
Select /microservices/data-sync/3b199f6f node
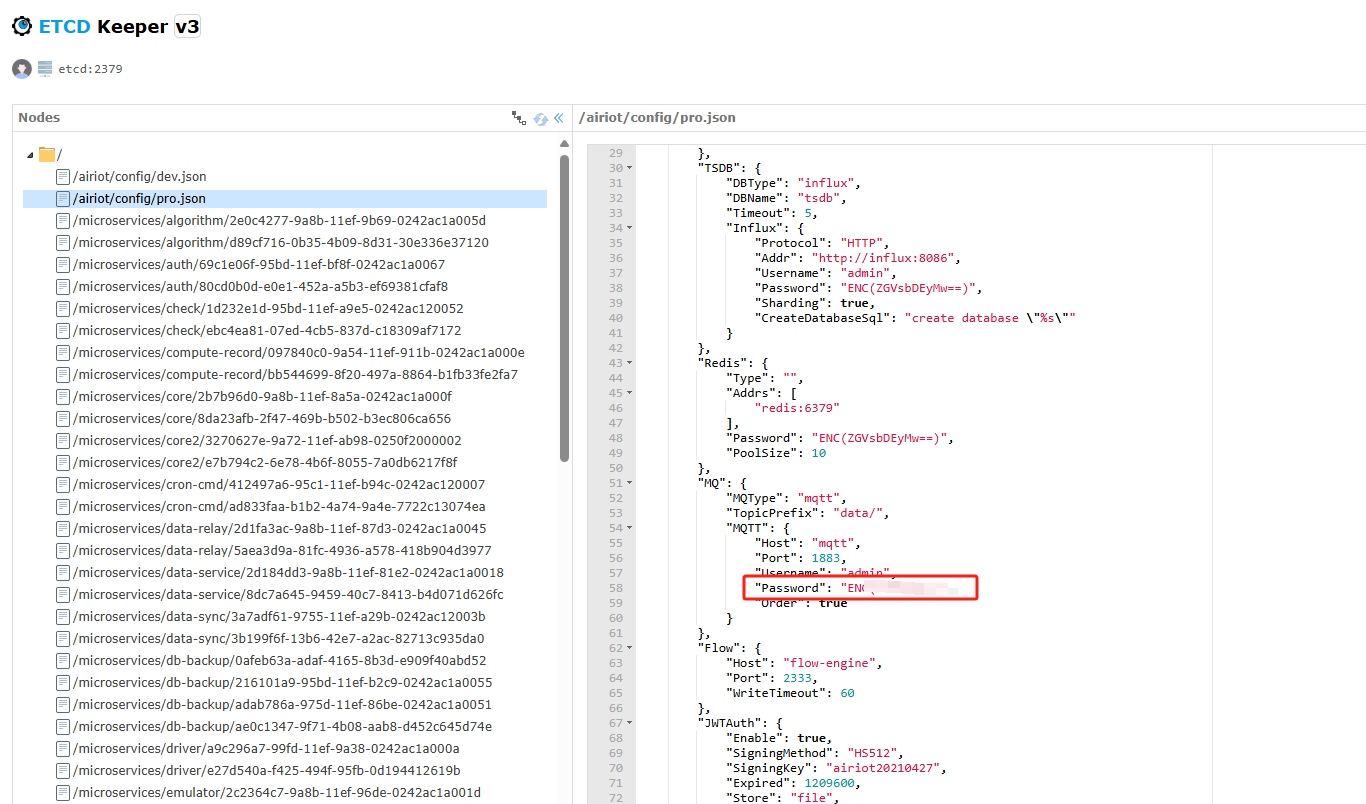[278, 639]
